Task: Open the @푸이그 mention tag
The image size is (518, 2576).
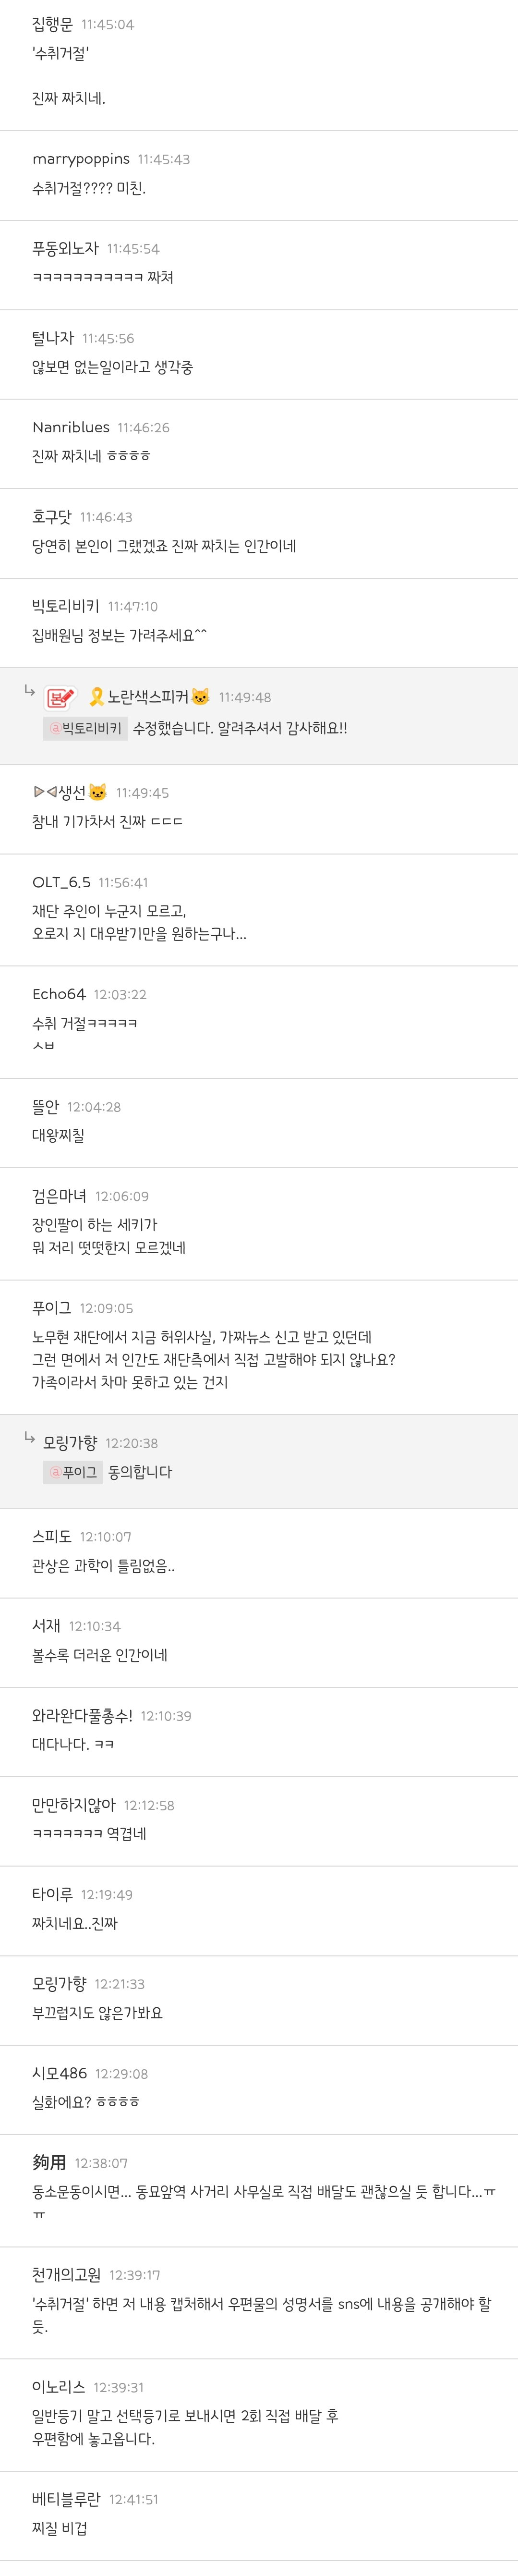Action: [x=74, y=1472]
